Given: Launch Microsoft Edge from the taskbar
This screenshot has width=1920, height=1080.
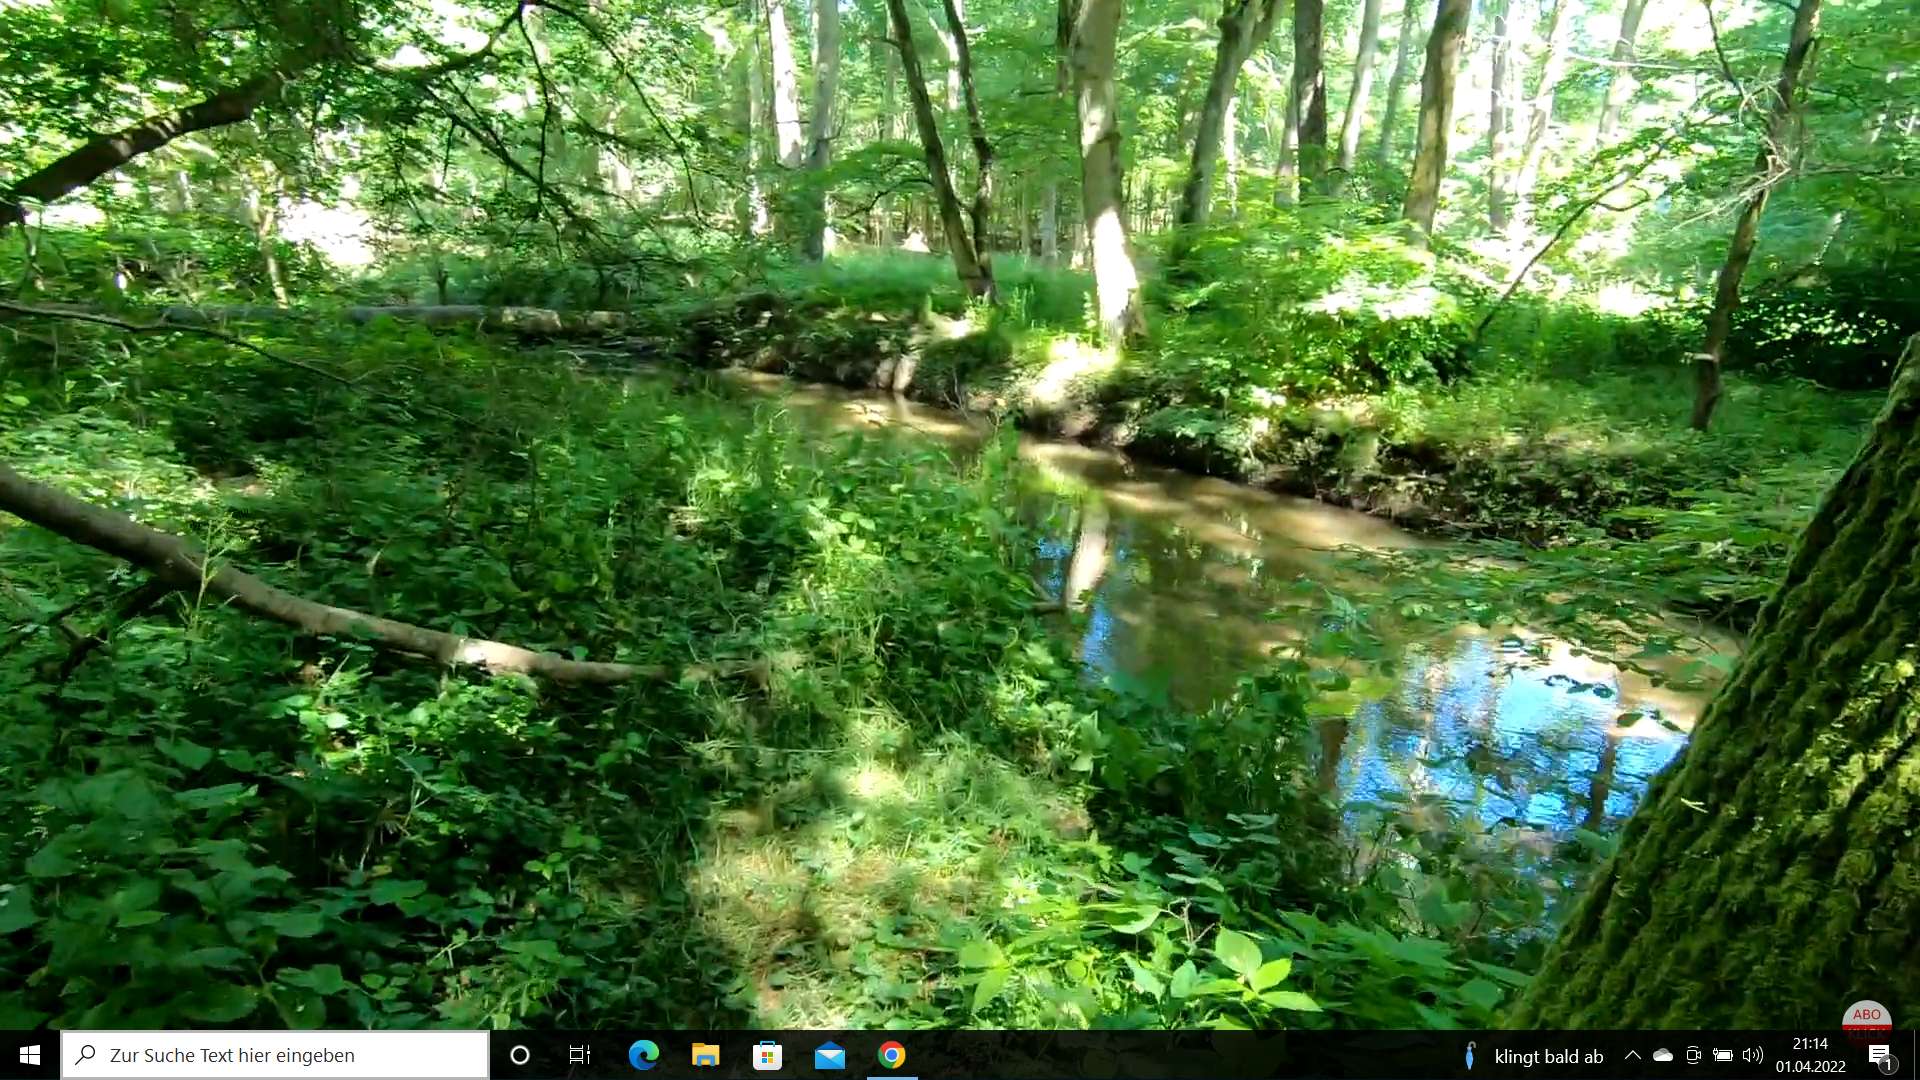Looking at the screenshot, I should point(643,1055).
